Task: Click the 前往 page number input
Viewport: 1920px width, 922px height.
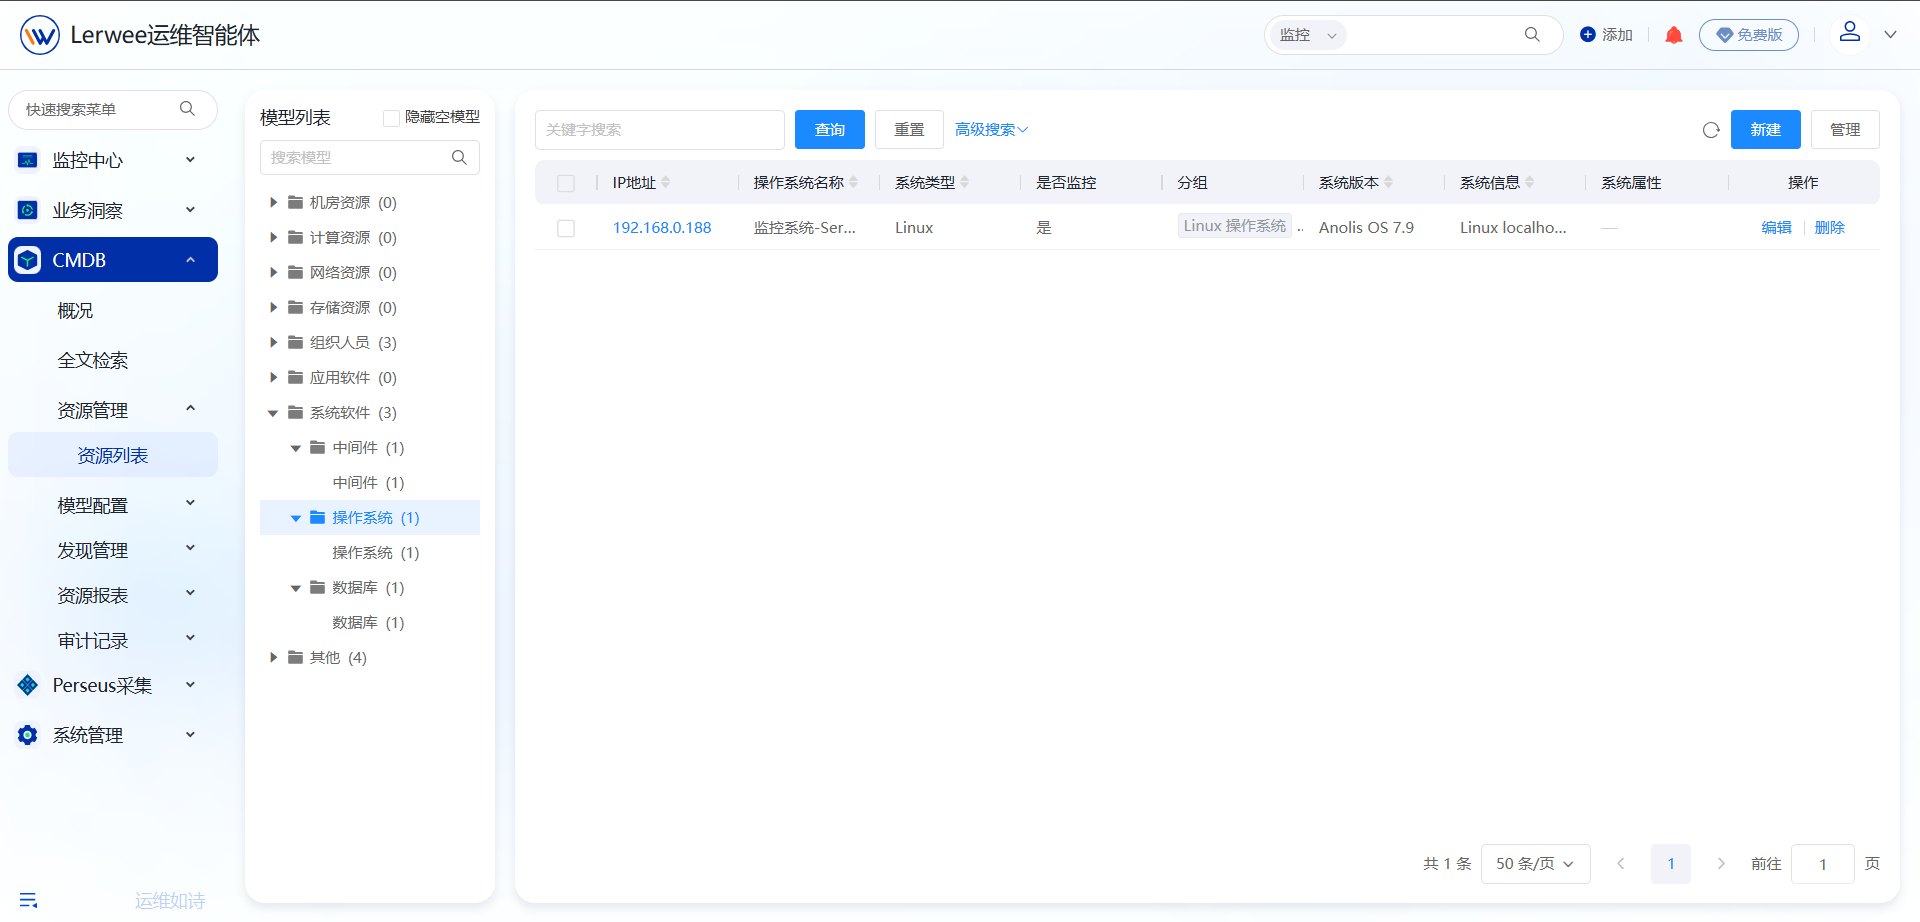Action: [1823, 864]
